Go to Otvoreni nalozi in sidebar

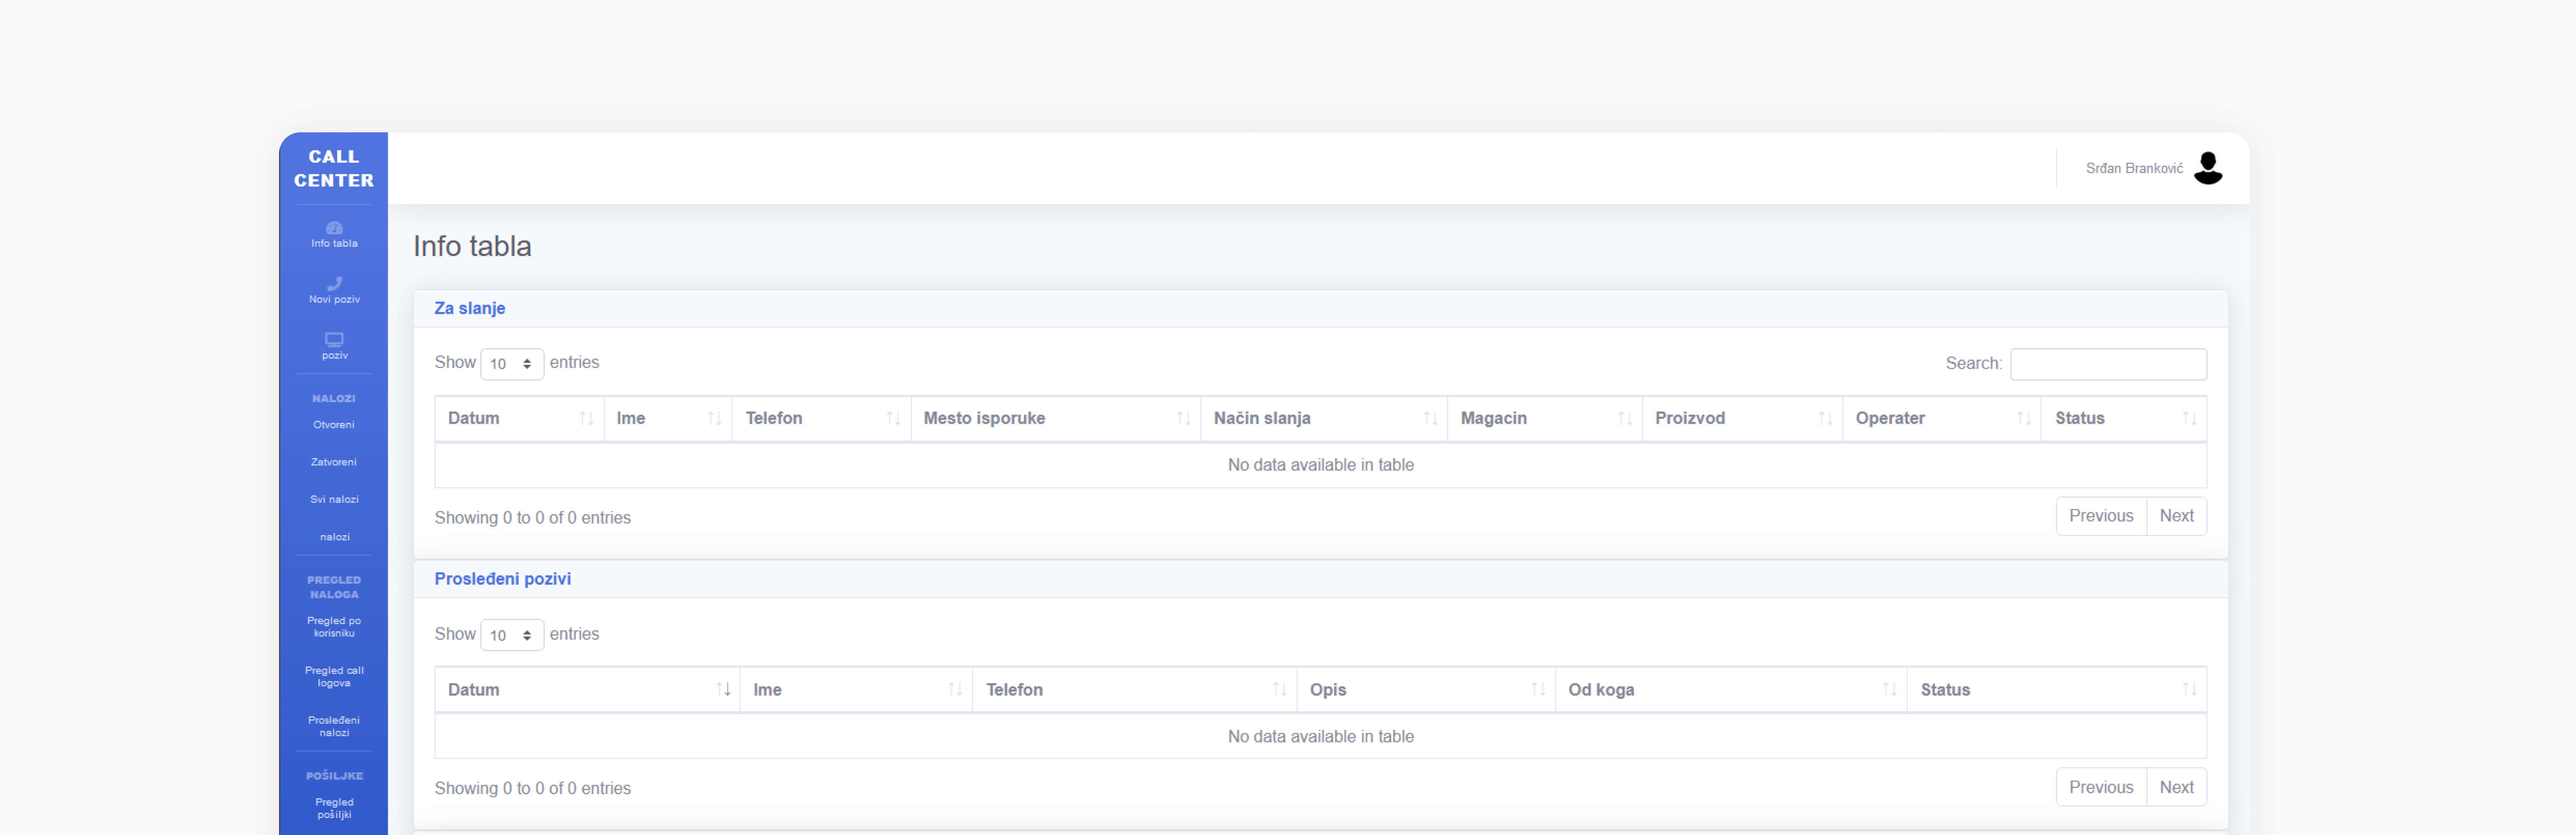[x=334, y=424]
